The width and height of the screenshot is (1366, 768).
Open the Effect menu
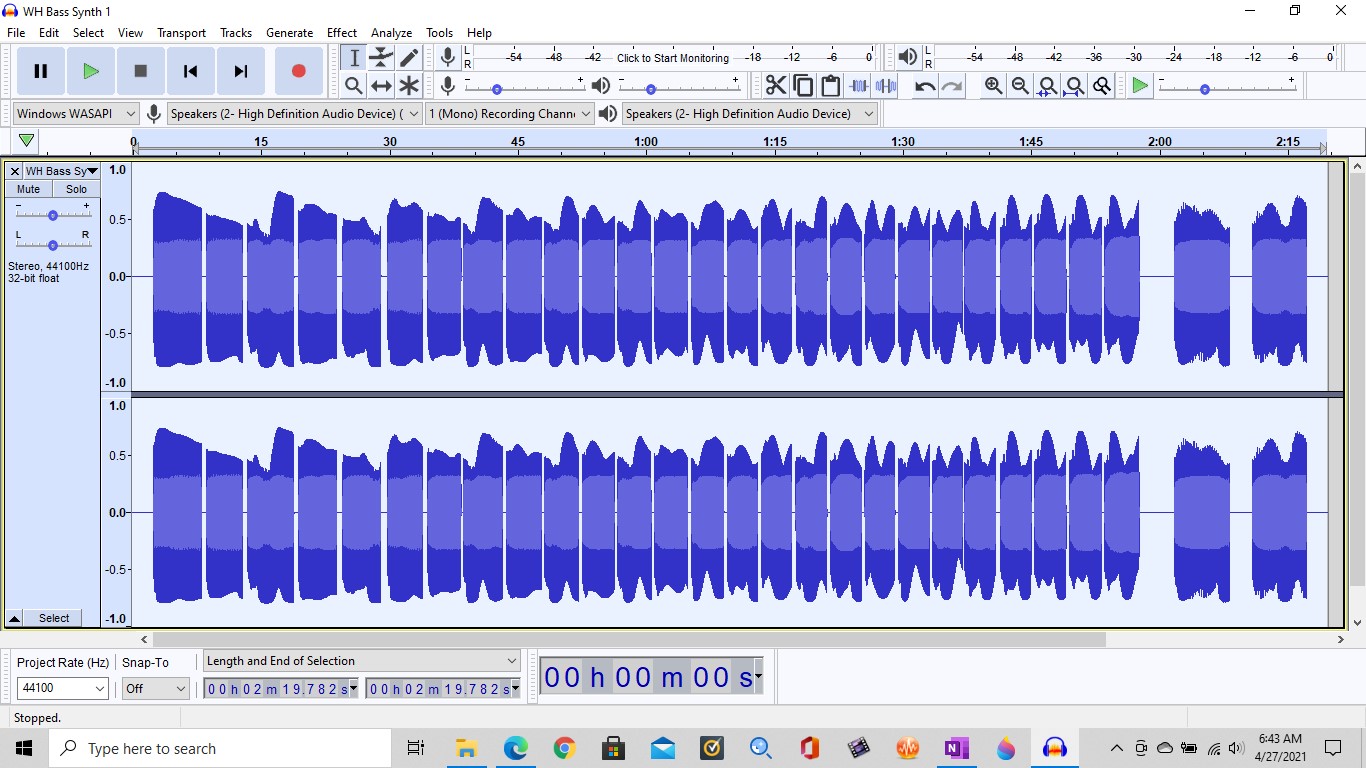[x=342, y=33]
